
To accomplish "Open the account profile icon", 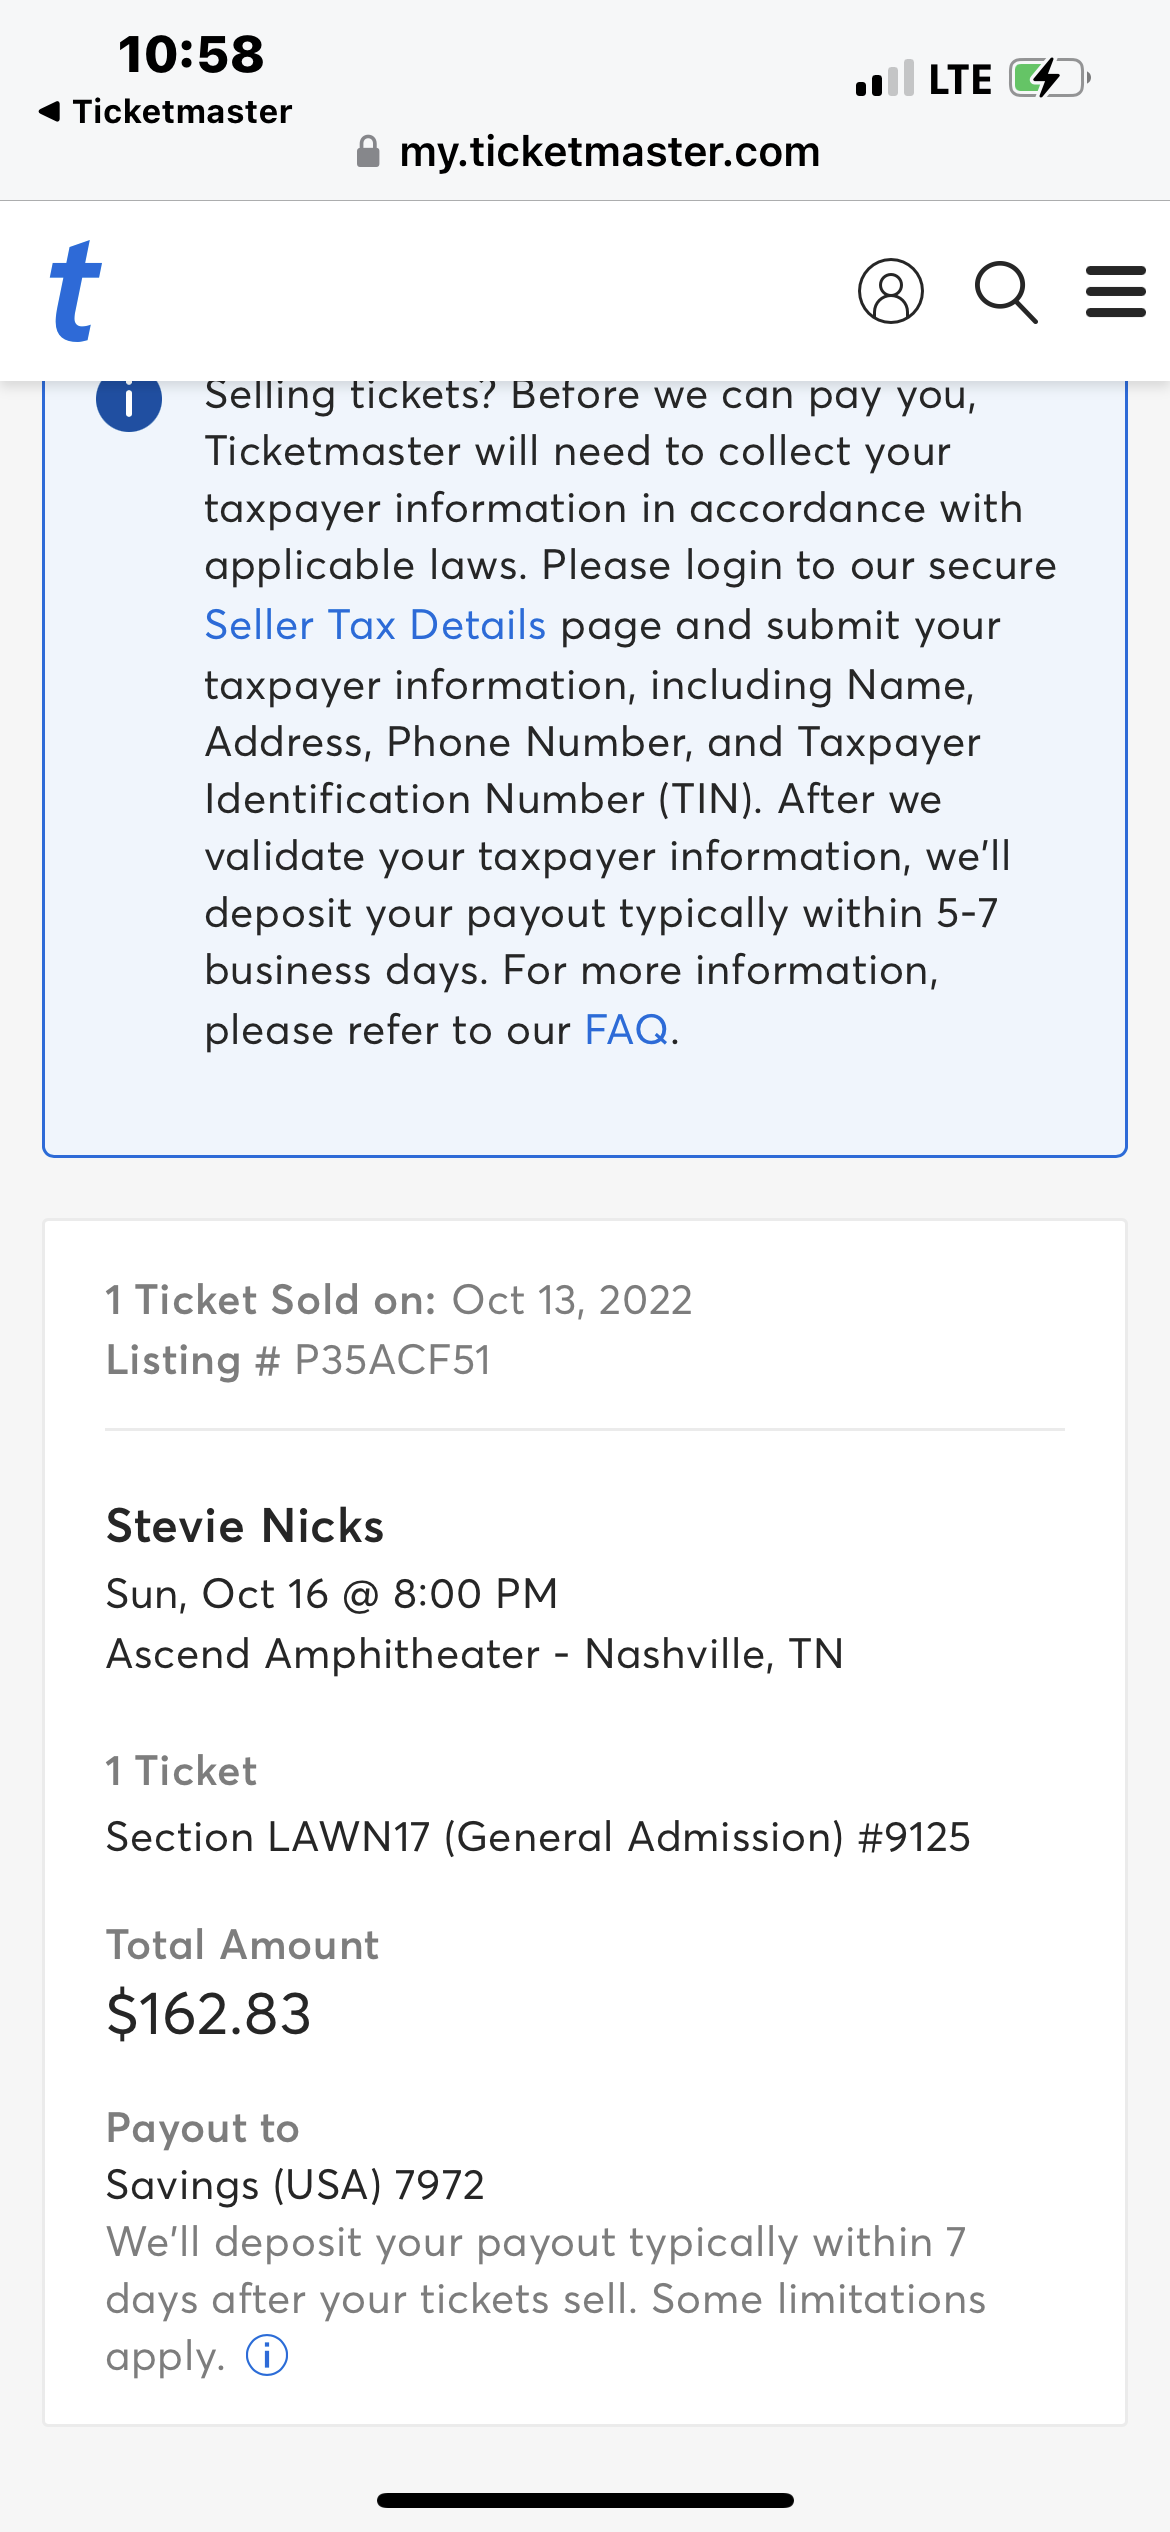I will tap(890, 291).
